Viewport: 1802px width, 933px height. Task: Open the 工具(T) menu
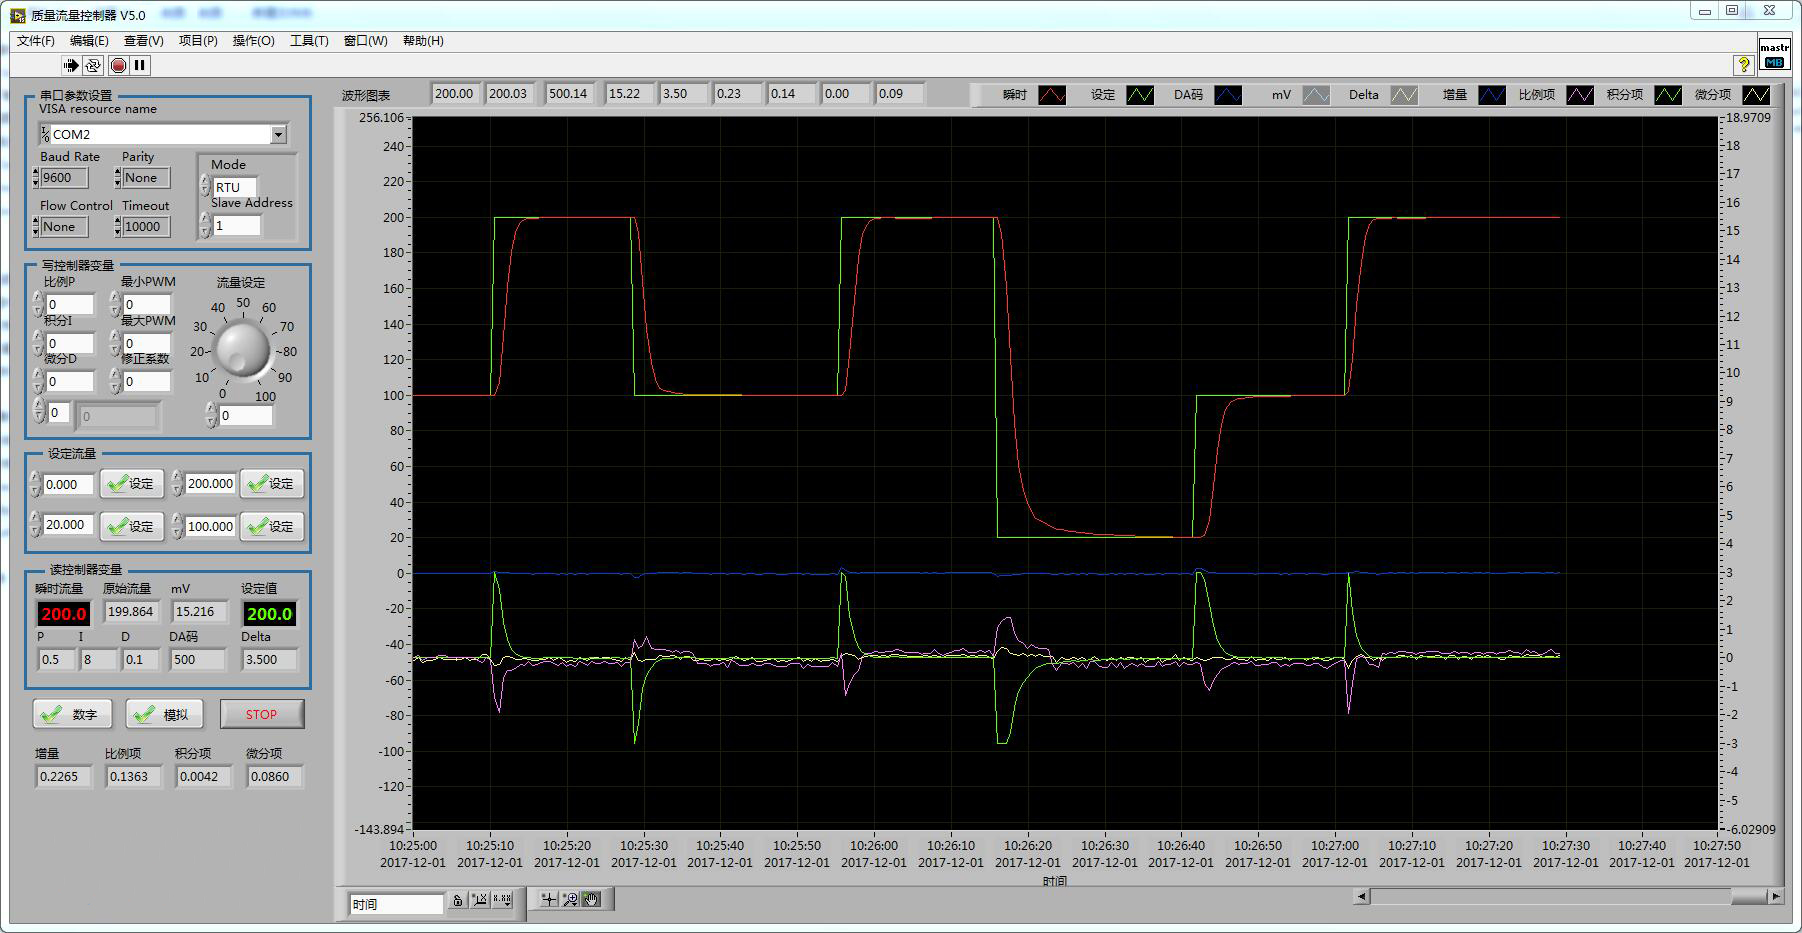click(x=309, y=41)
